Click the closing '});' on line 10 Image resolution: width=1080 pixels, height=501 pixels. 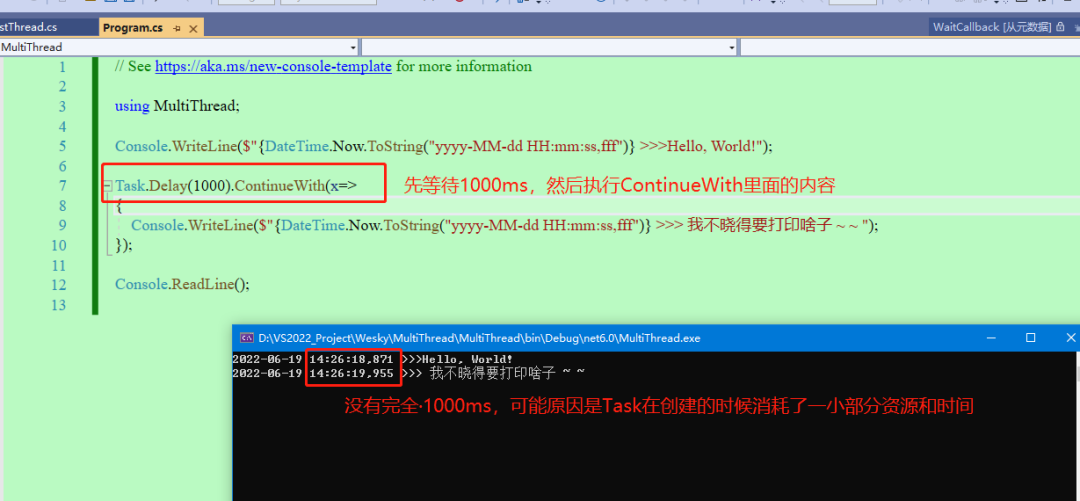pyautogui.click(x=124, y=245)
